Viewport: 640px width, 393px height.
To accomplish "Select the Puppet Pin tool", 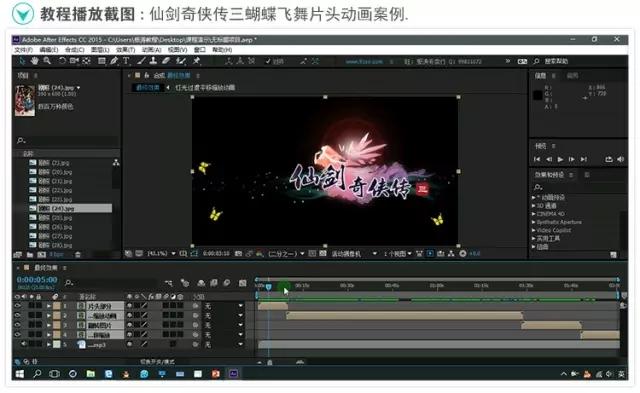I will [x=196, y=61].
